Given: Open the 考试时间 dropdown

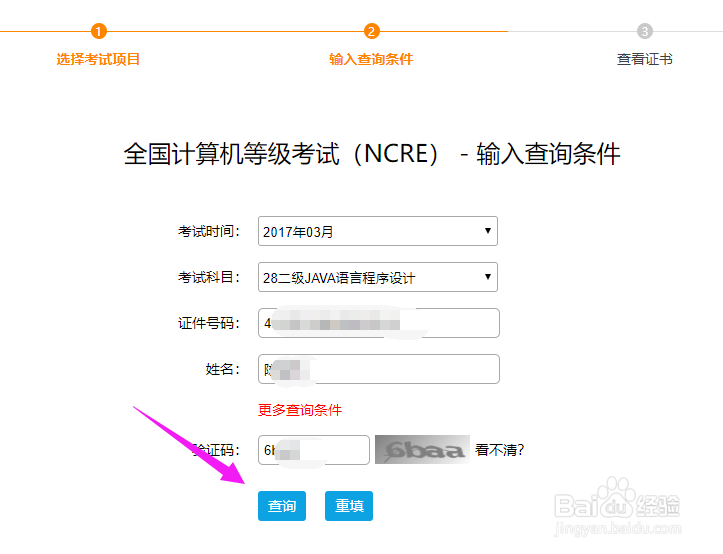Looking at the screenshot, I should [x=378, y=231].
